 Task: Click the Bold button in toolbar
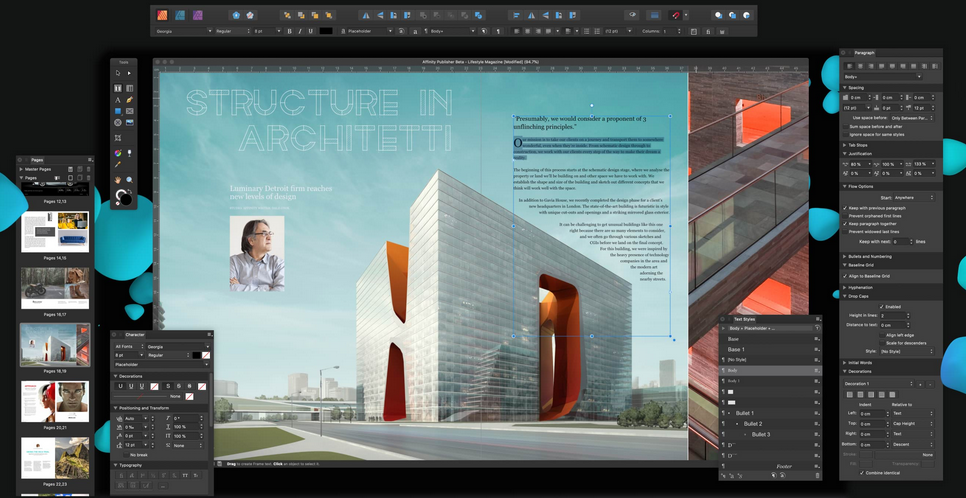click(x=290, y=31)
